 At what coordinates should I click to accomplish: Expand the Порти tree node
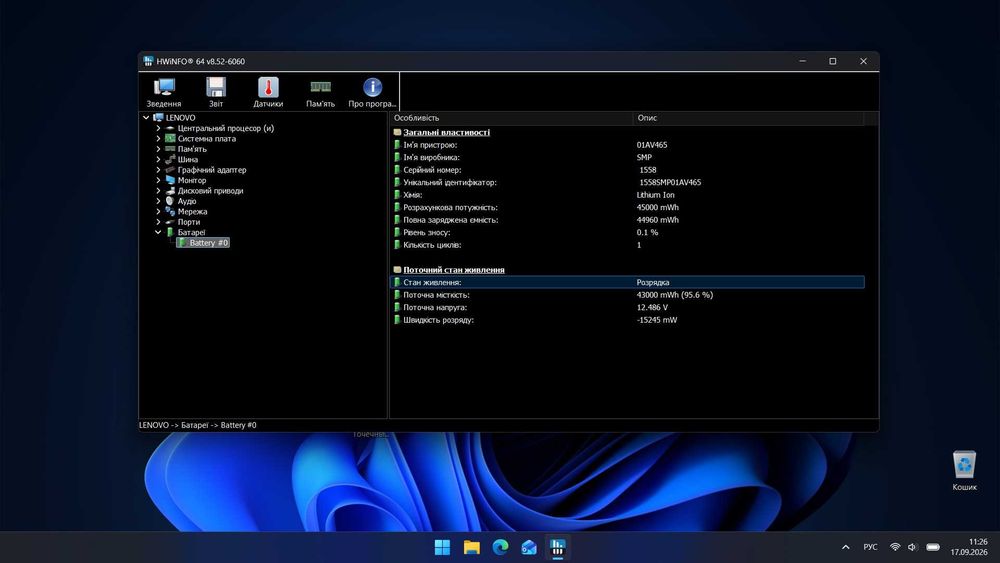158,222
